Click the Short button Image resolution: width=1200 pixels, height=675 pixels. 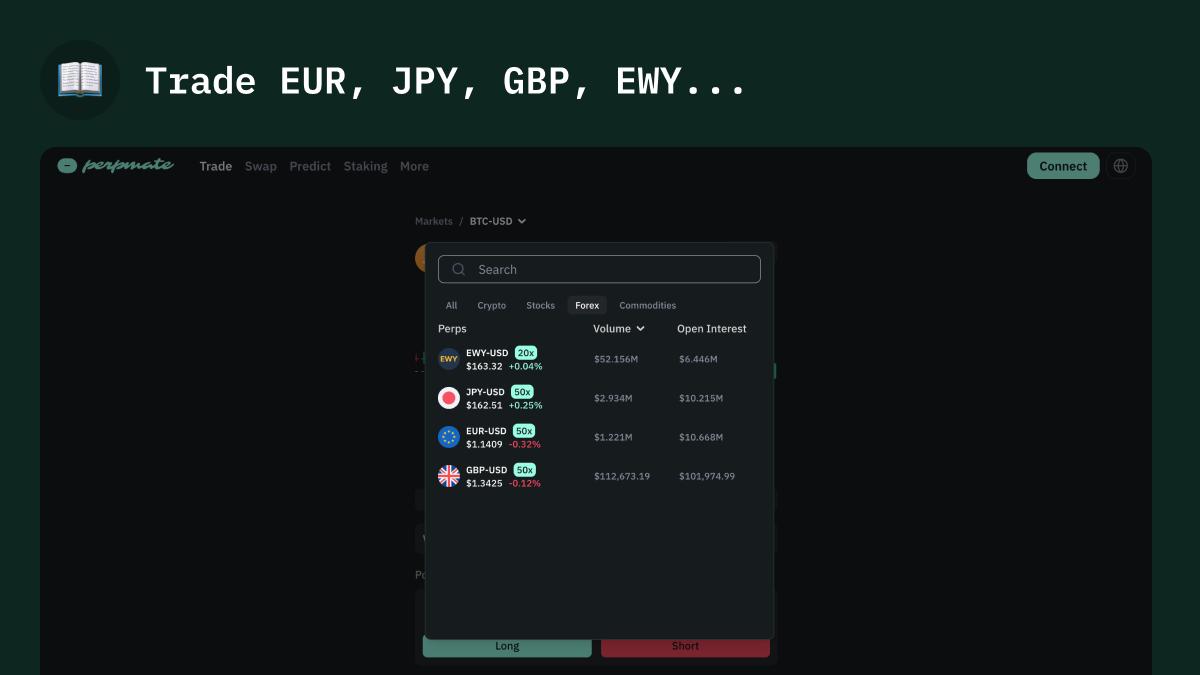(x=685, y=646)
